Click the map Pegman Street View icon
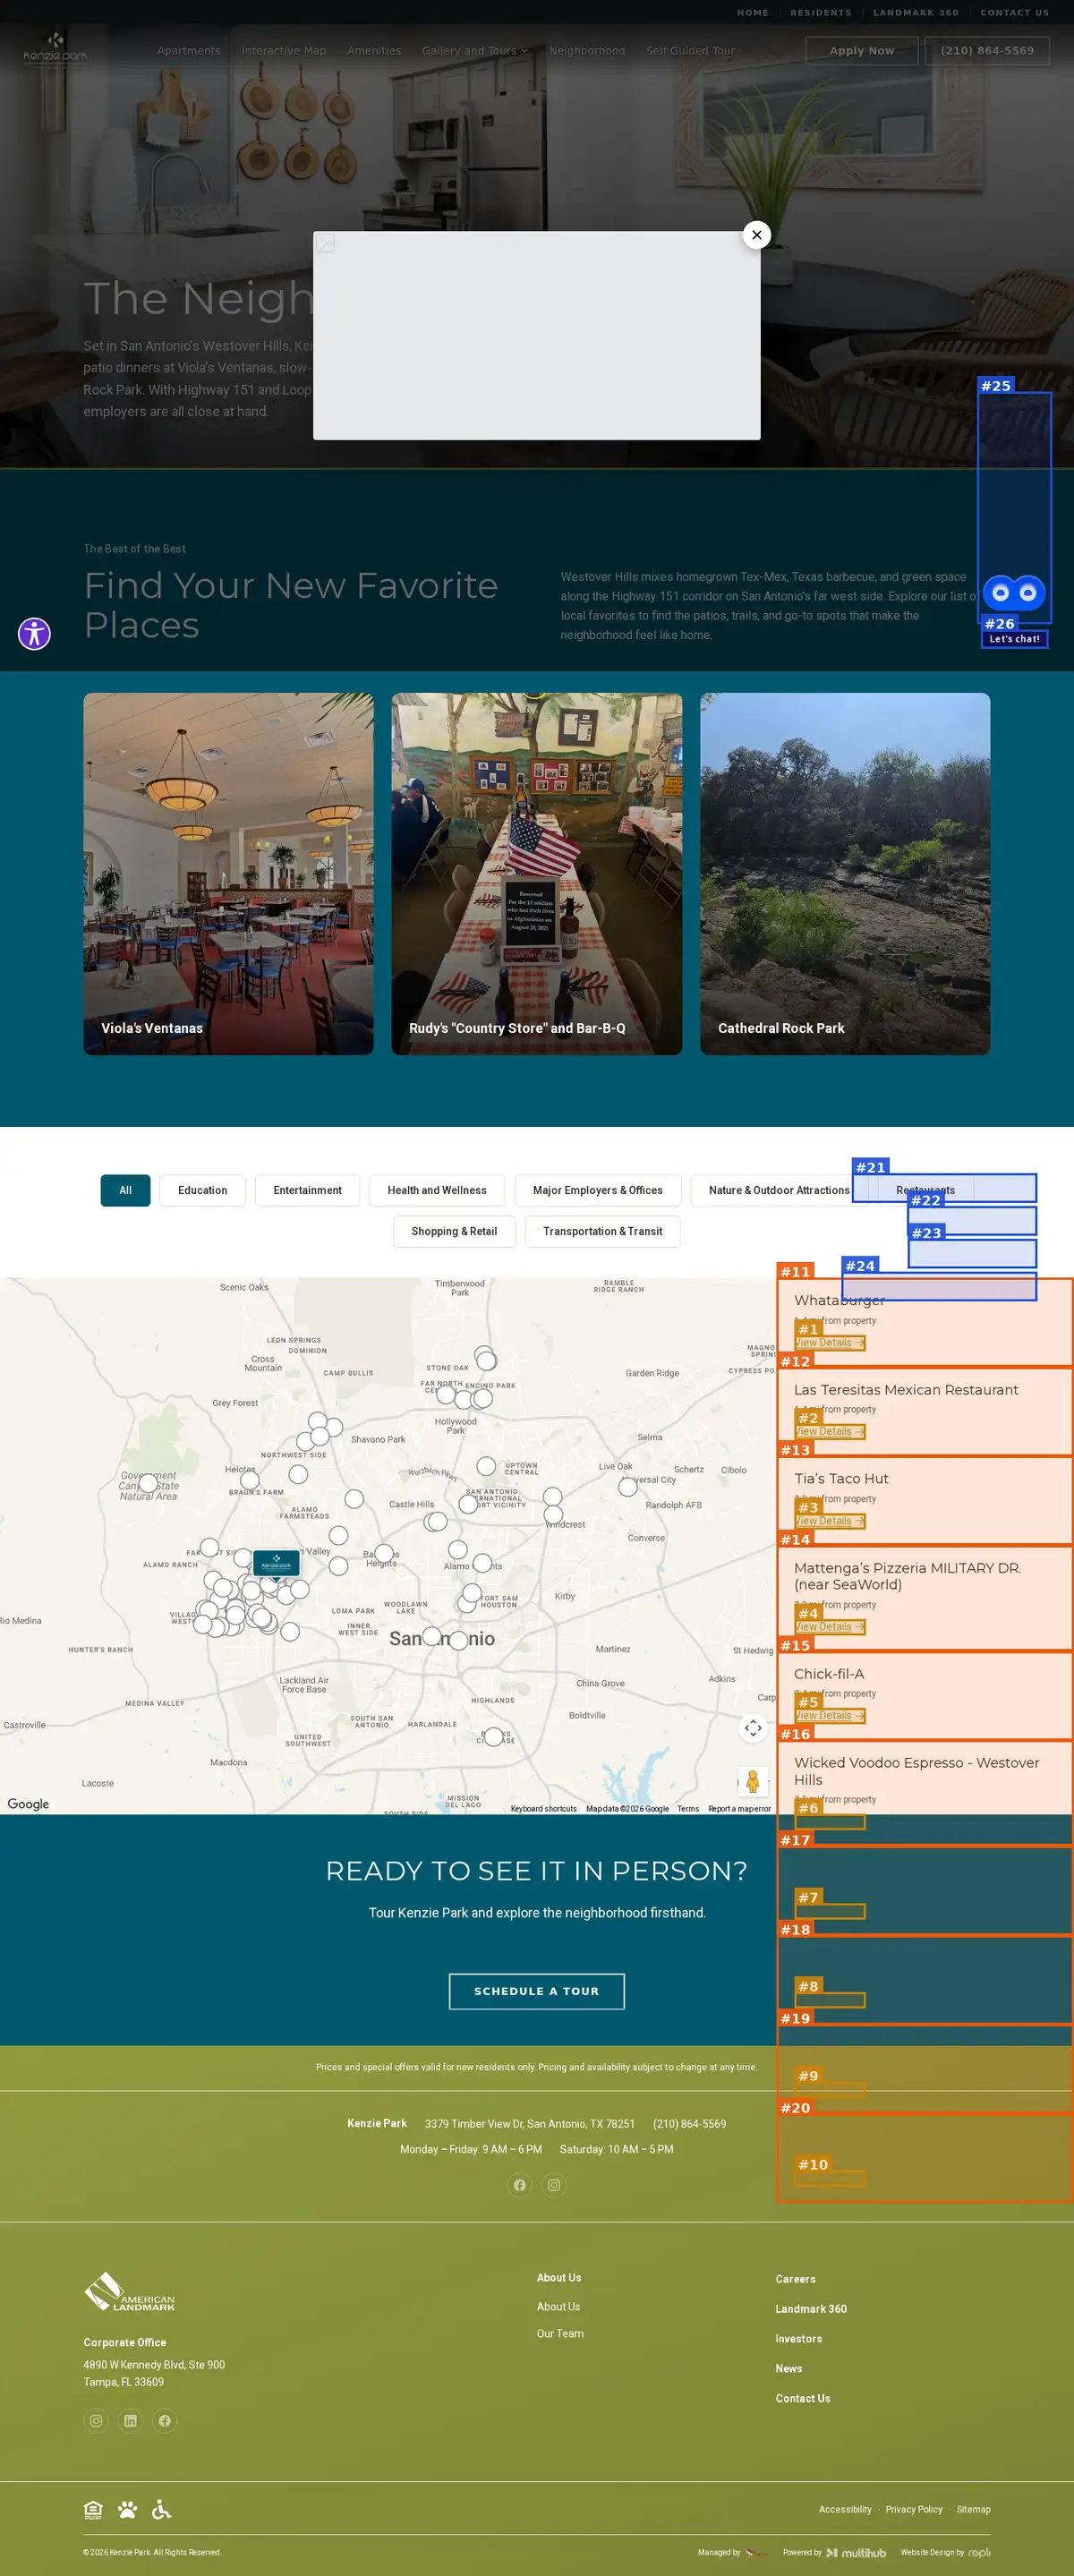The height and width of the screenshot is (2576, 1074). click(x=753, y=1781)
